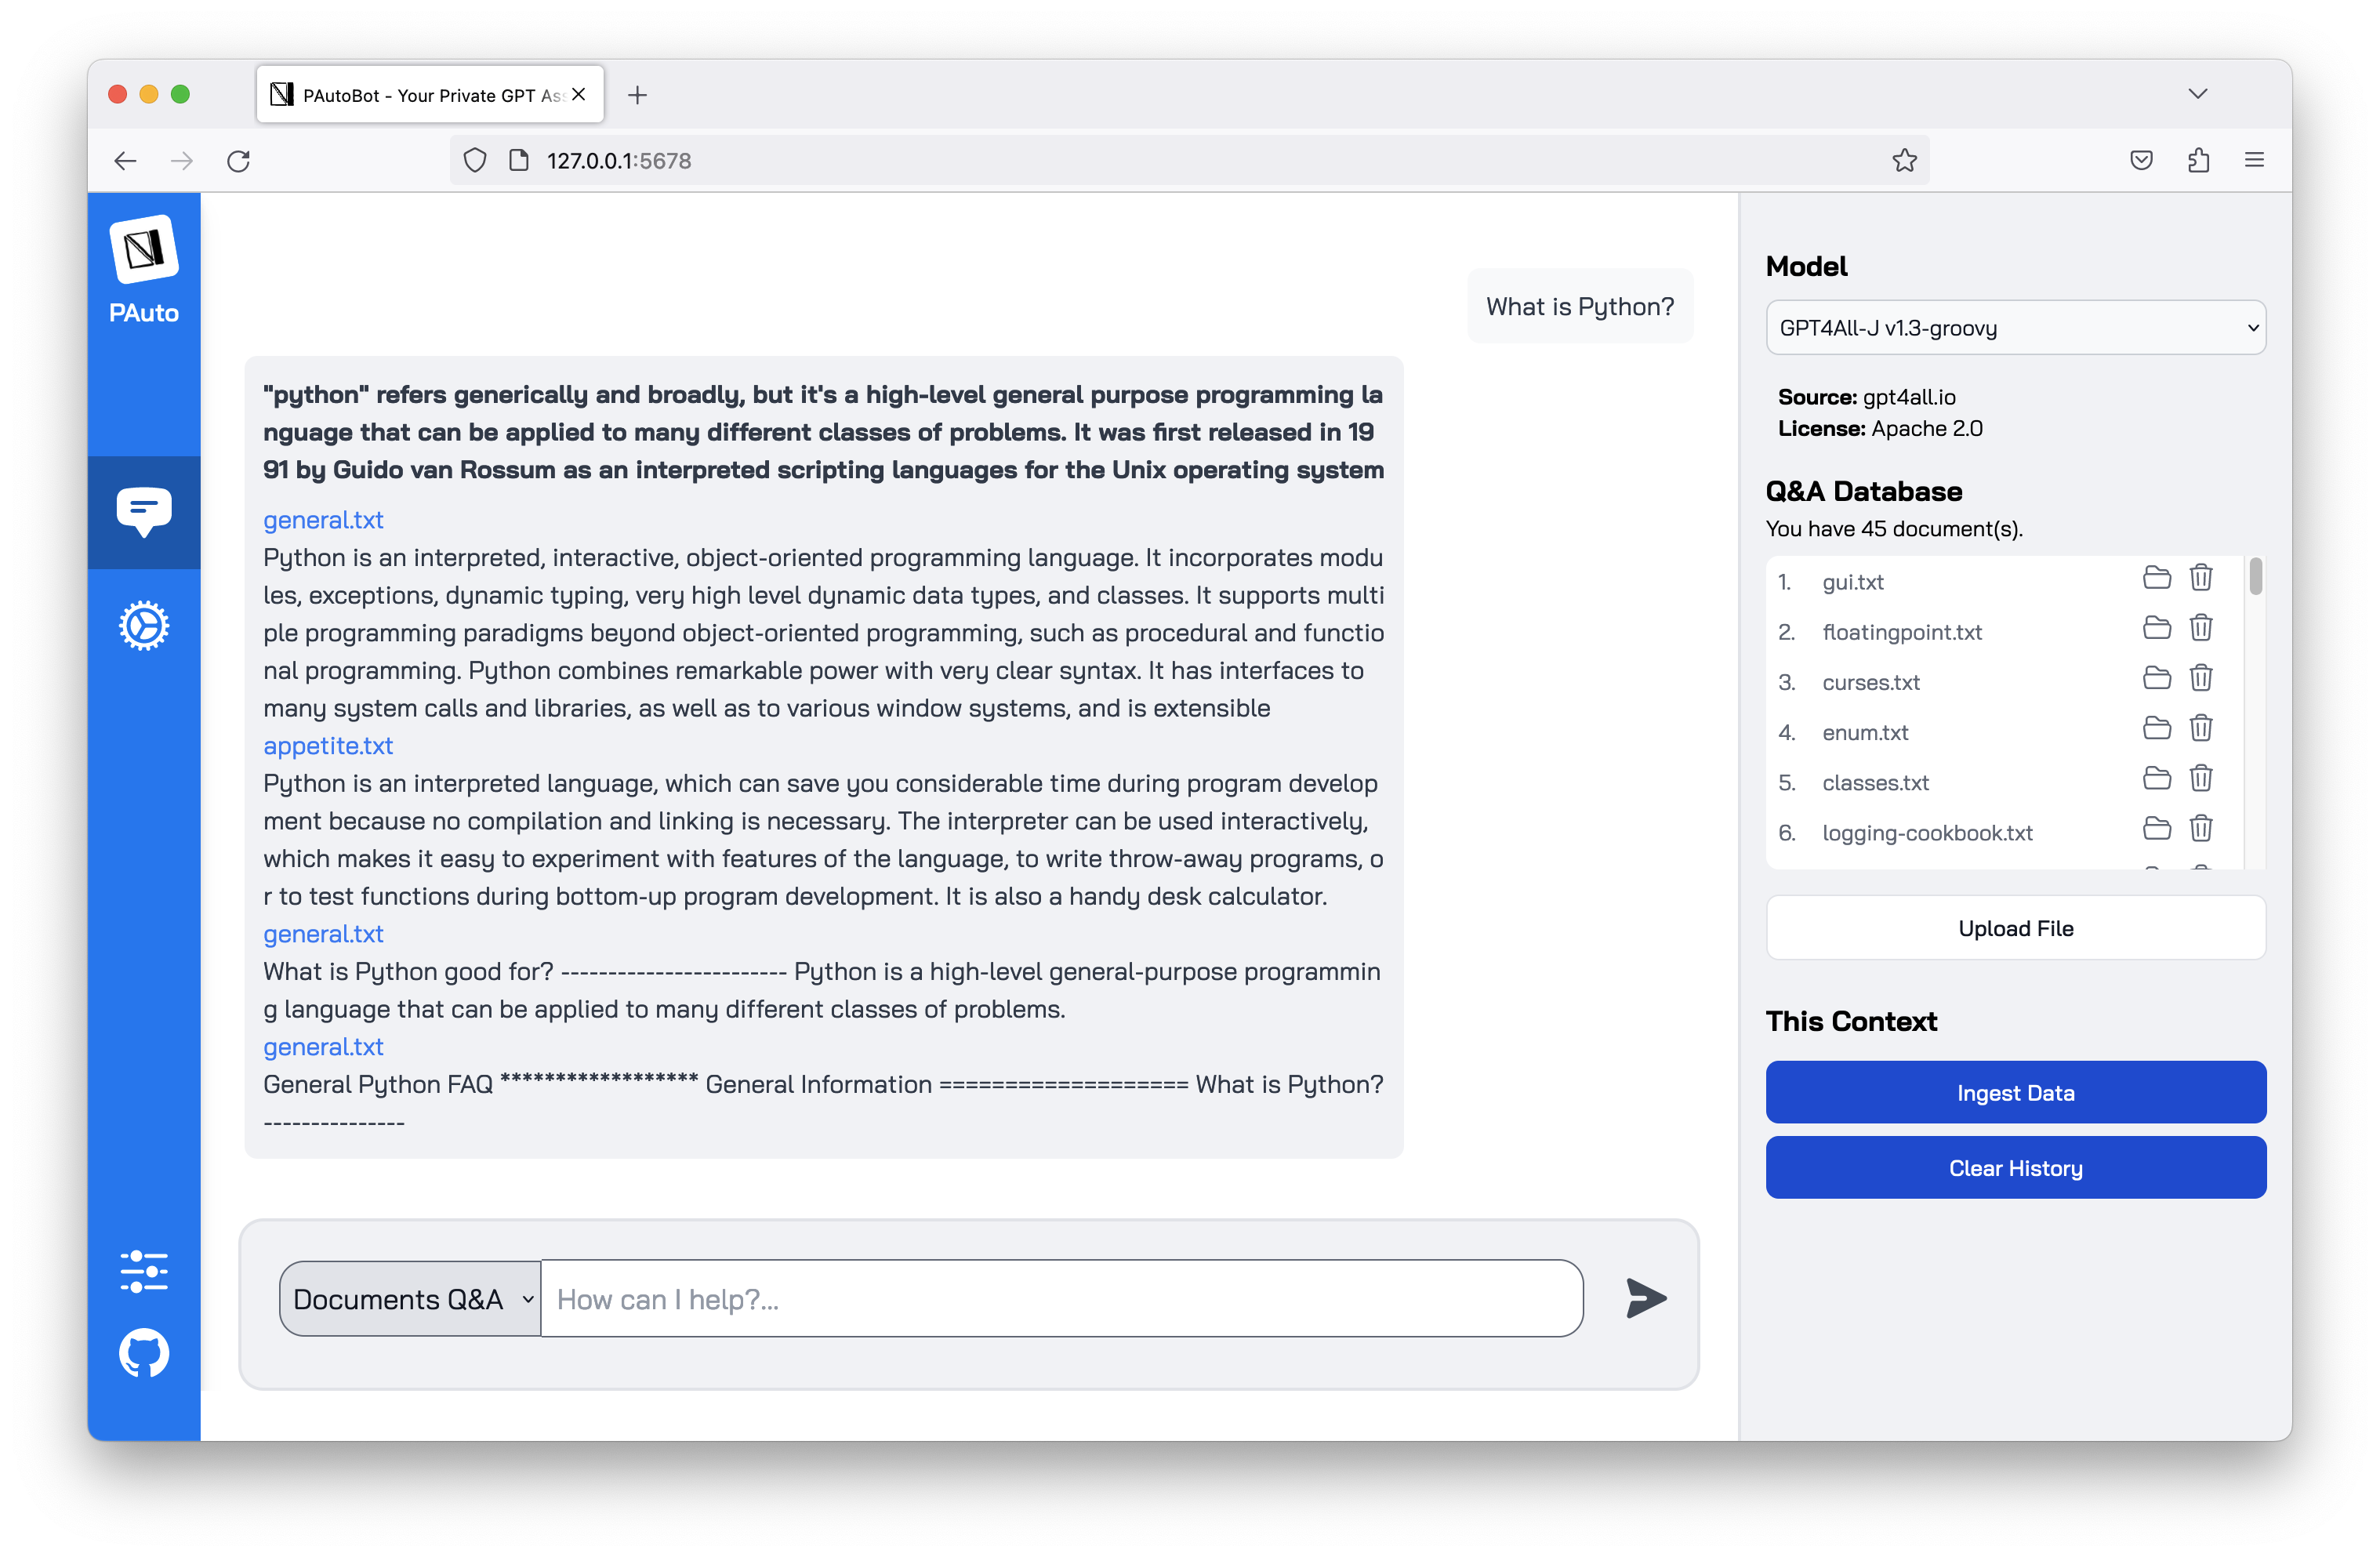Open the GitHub icon link
2380x1557 pixels.
pos(143,1353)
